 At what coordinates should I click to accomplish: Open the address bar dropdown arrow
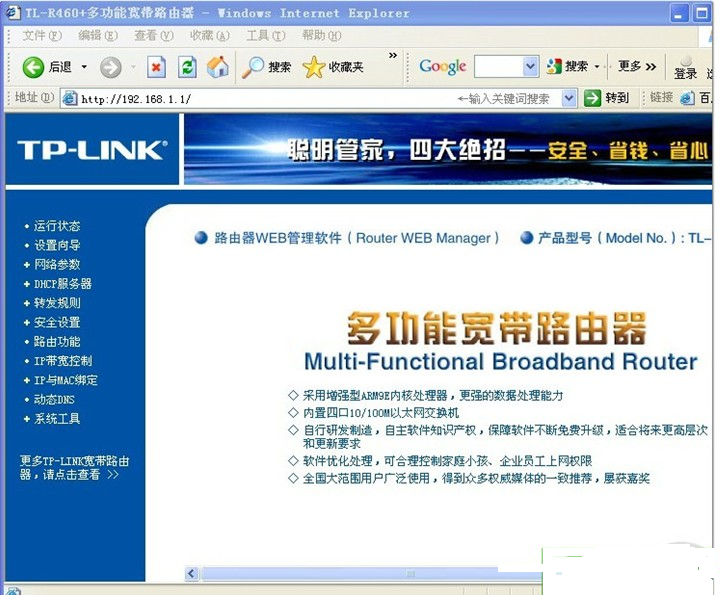pyautogui.click(x=568, y=98)
